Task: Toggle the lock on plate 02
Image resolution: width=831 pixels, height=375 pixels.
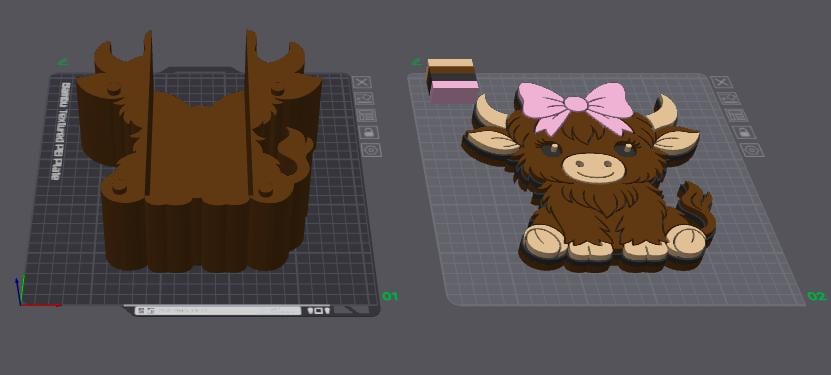Action: pyautogui.click(x=744, y=132)
